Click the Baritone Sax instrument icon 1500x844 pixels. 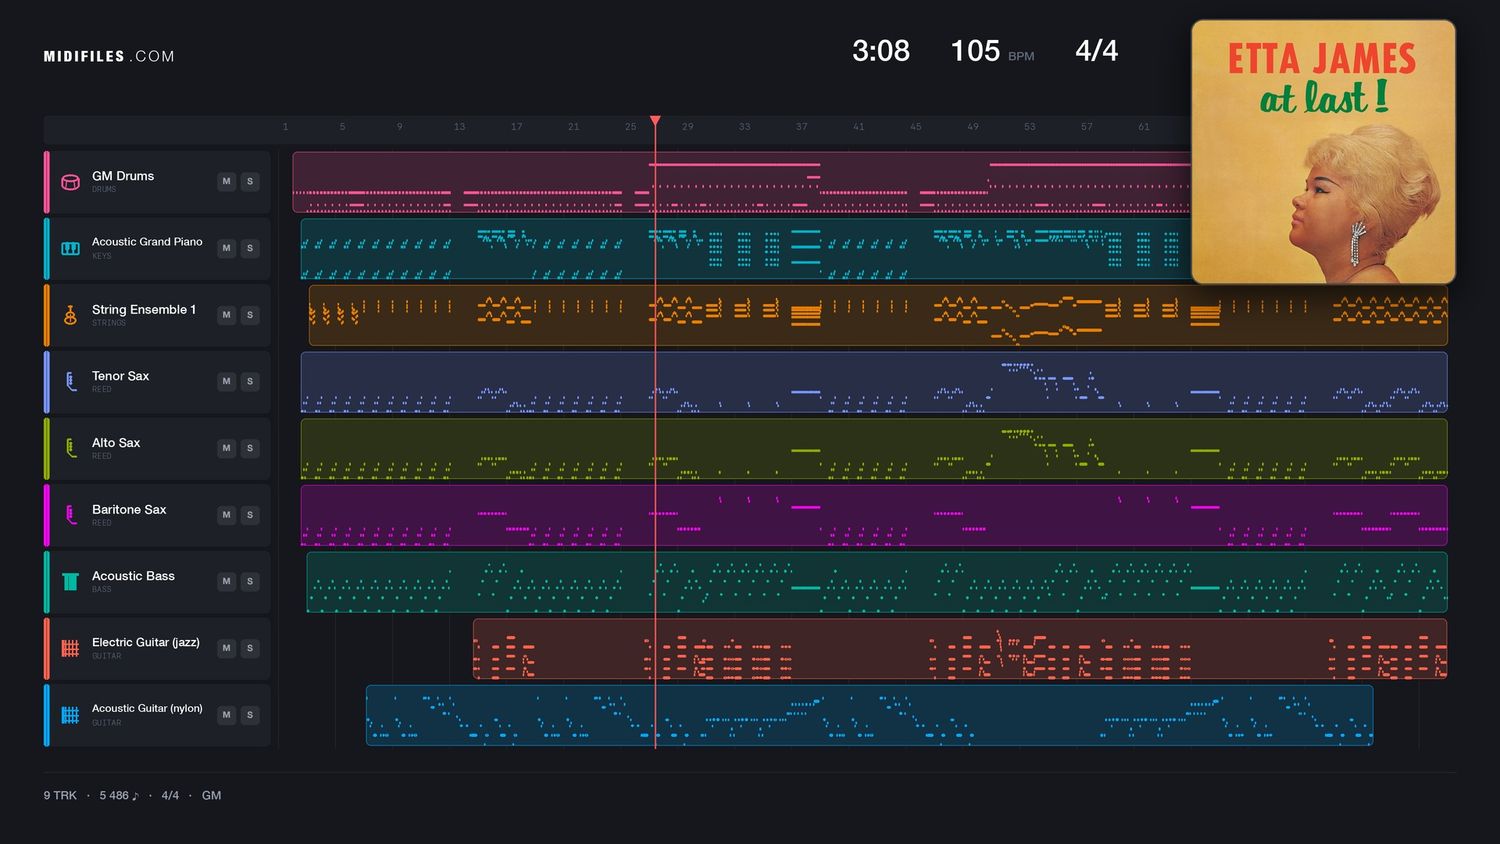pyautogui.click(x=70, y=515)
